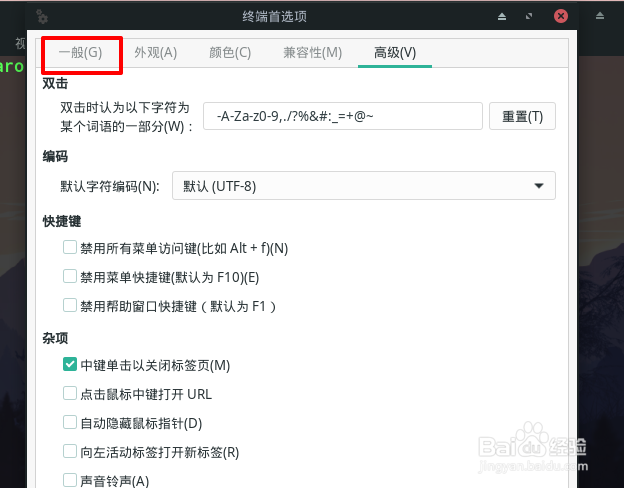Open the 默认字符编码 dropdown
Viewport: 624px width, 488px height.
pyautogui.click(x=364, y=186)
